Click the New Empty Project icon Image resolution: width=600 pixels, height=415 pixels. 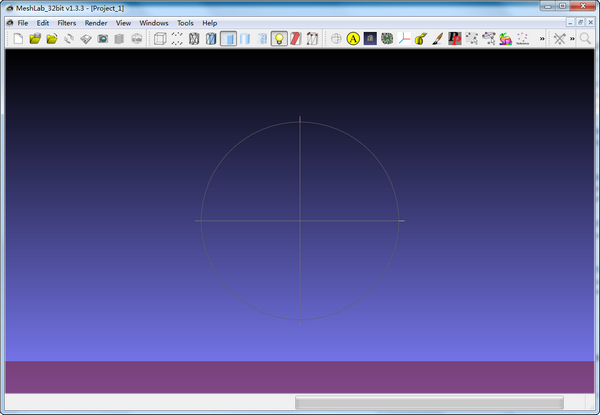click(18, 39)
